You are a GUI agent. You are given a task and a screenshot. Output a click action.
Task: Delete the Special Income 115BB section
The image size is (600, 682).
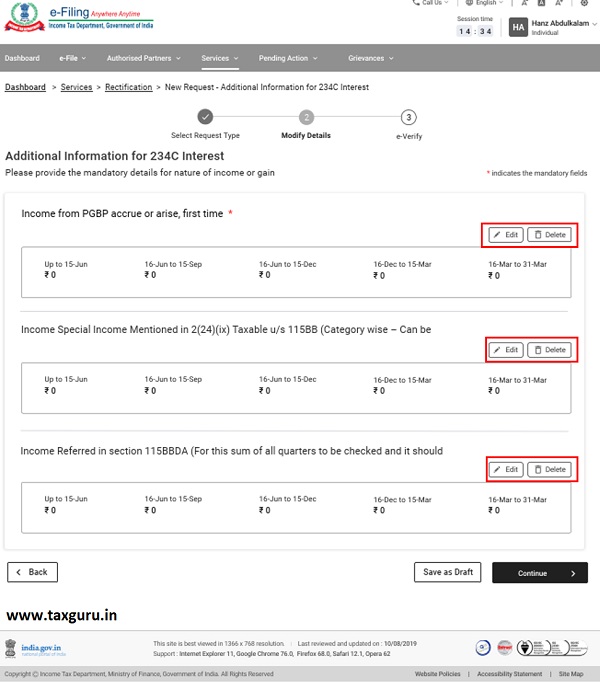[550, 350]
